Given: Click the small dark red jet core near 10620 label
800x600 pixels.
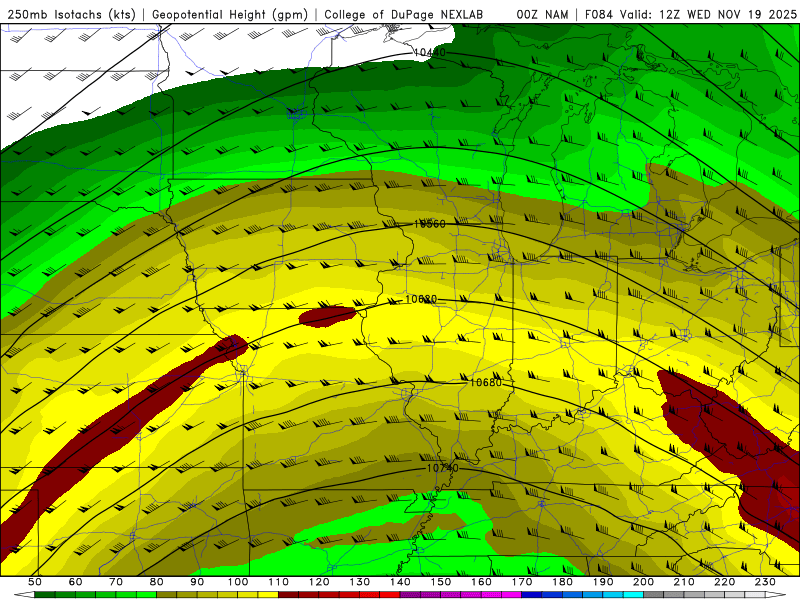Looking at the screenshot, I should [327, 317].
